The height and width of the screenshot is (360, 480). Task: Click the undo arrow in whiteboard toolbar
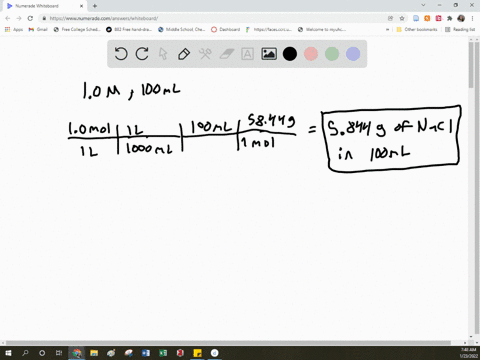point(121,54)
